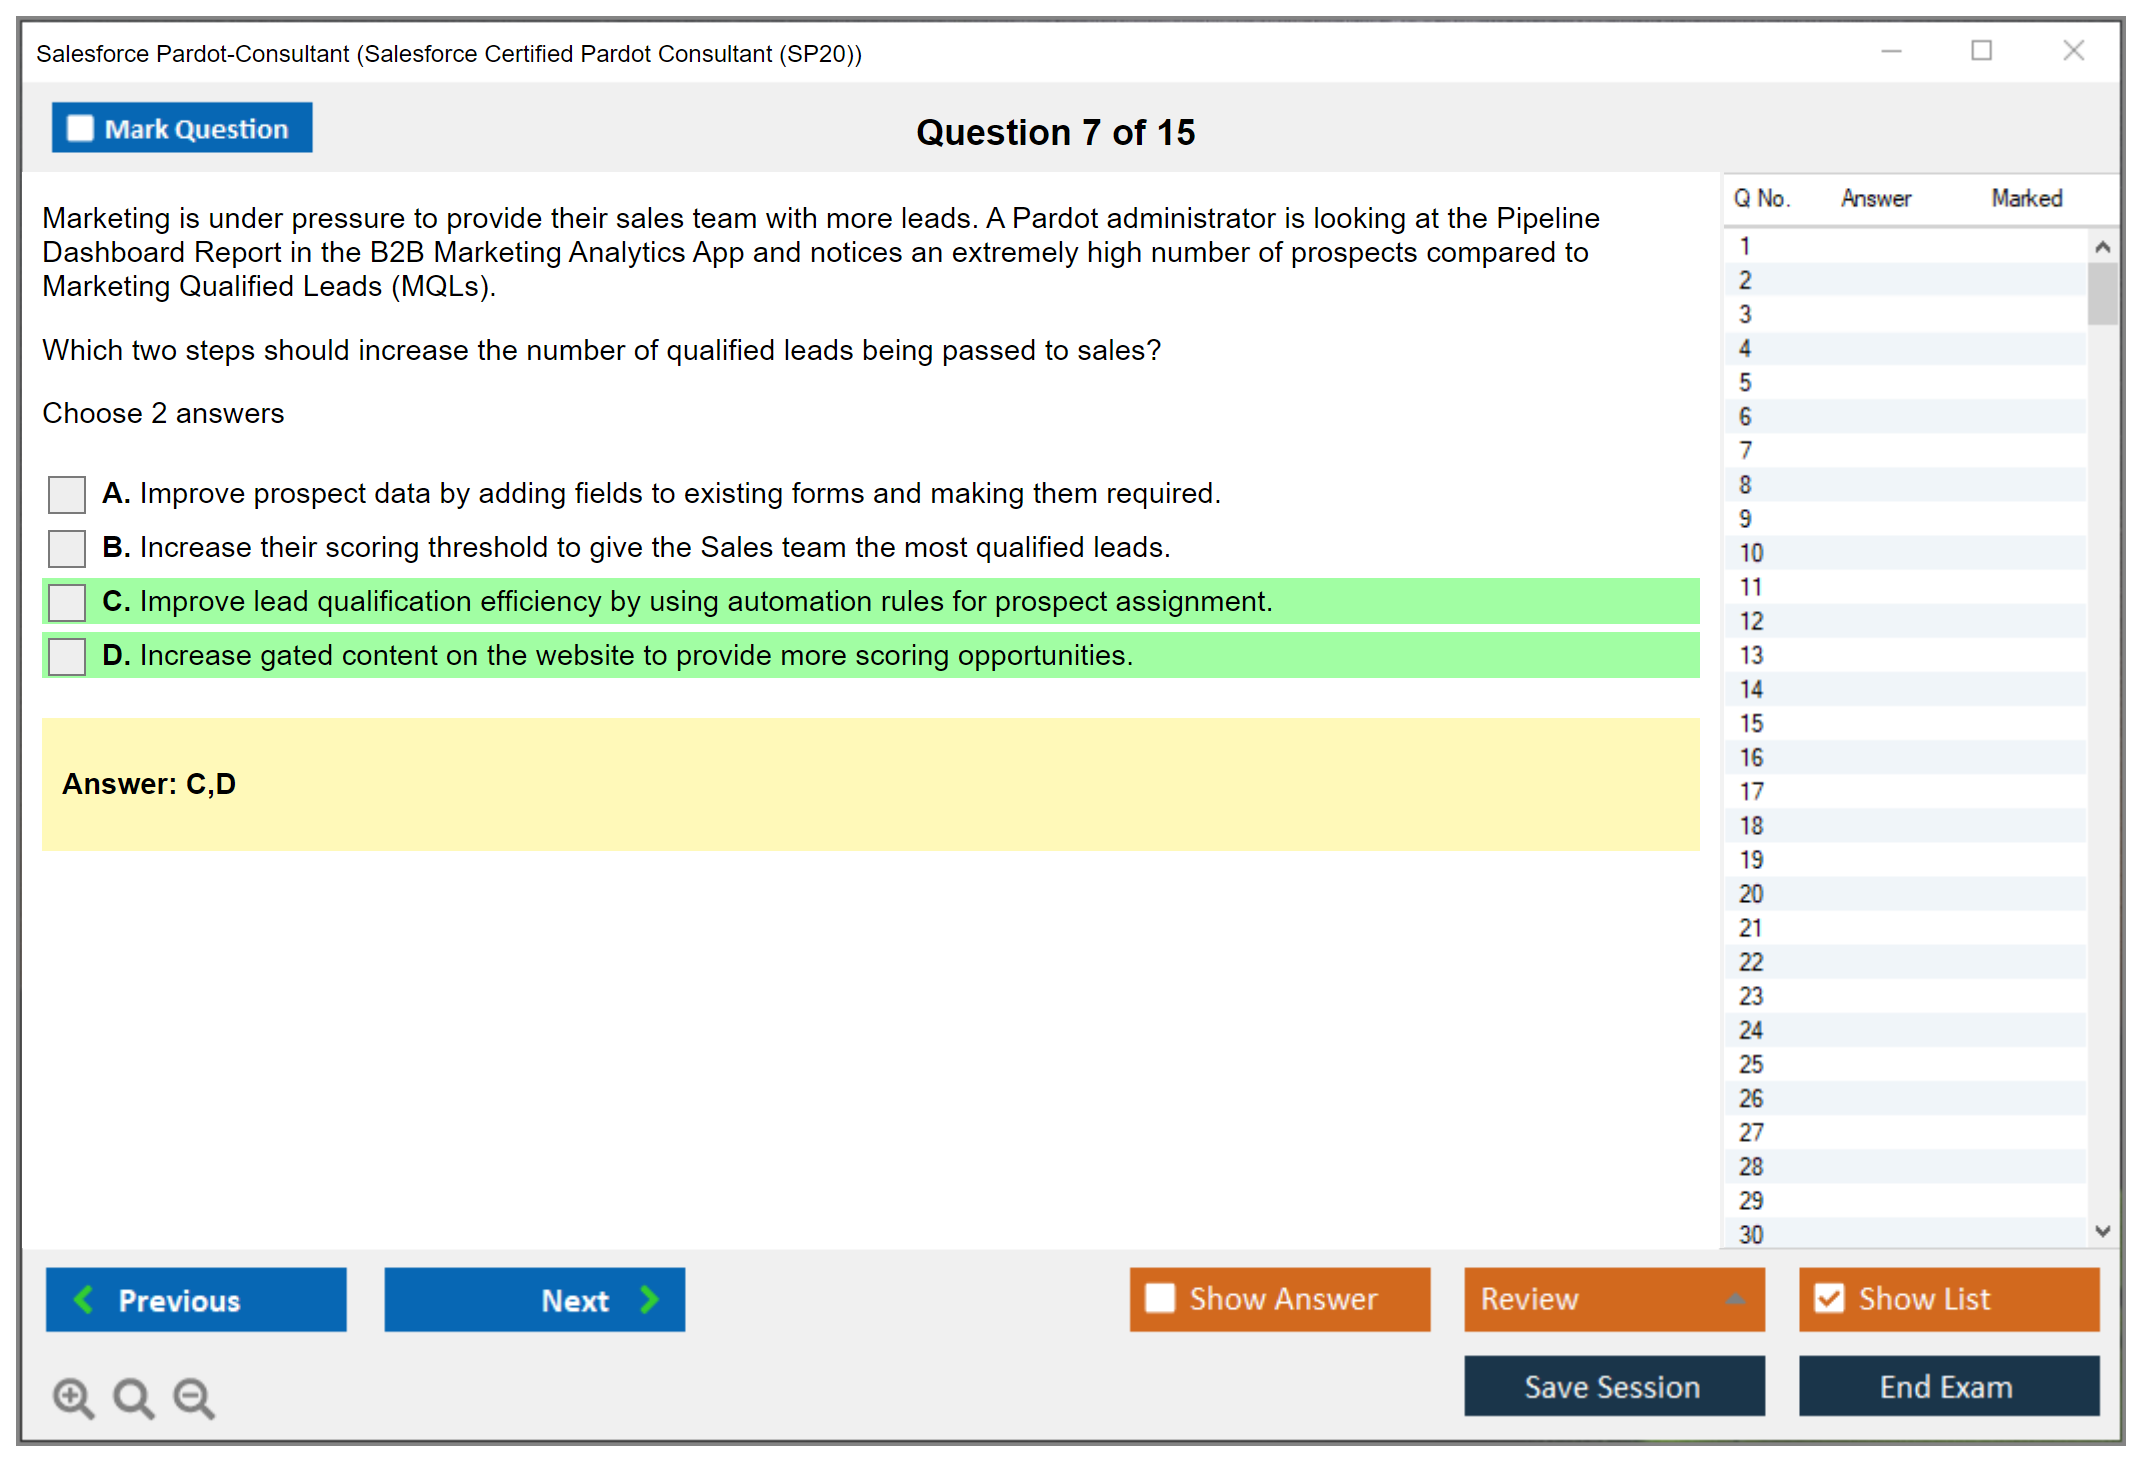Image resolution: width=2150 pixels, height=1470 pixels.
Task: Click the green left arrow on Previous
Action: point(84,1299)
